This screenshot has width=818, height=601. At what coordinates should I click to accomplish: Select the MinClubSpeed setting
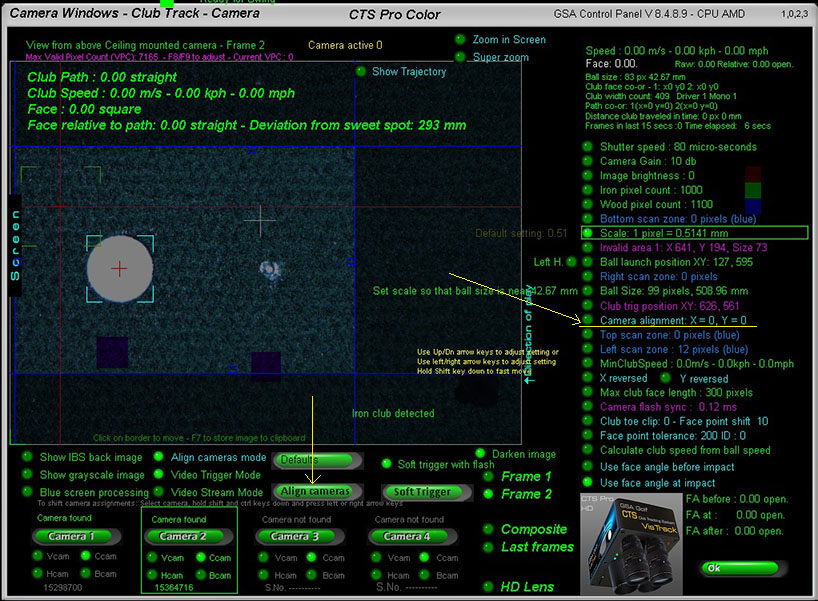click(587, 364)
